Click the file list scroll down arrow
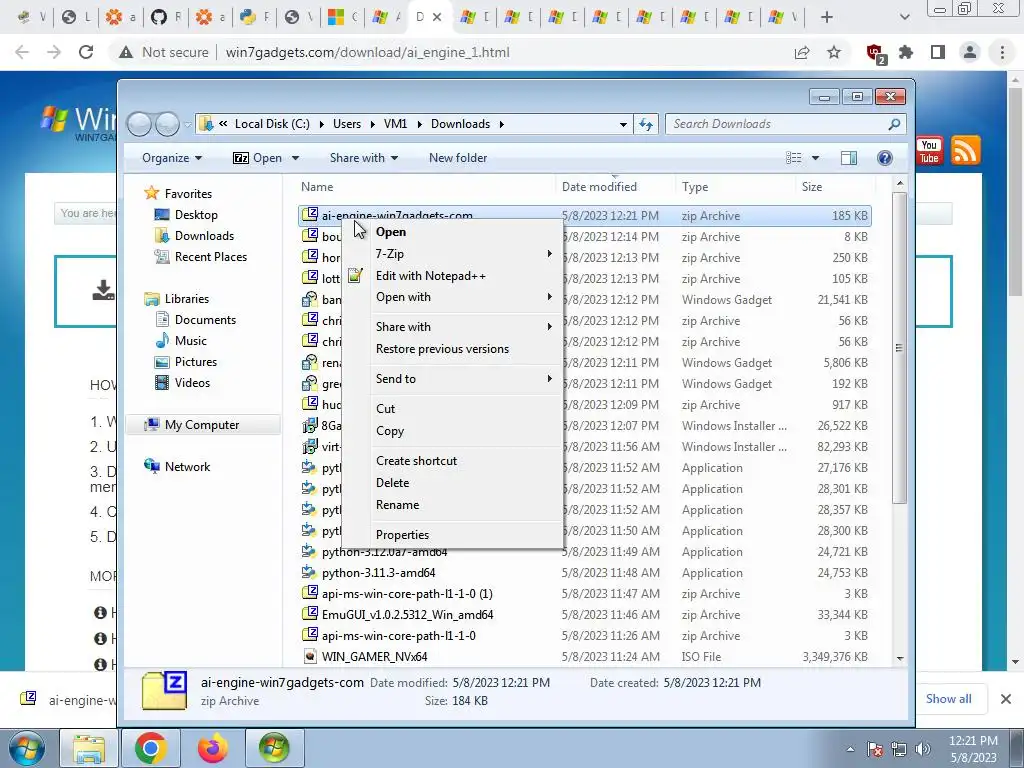The height and width of the screenshot is (768, 1024). point(900,658)
